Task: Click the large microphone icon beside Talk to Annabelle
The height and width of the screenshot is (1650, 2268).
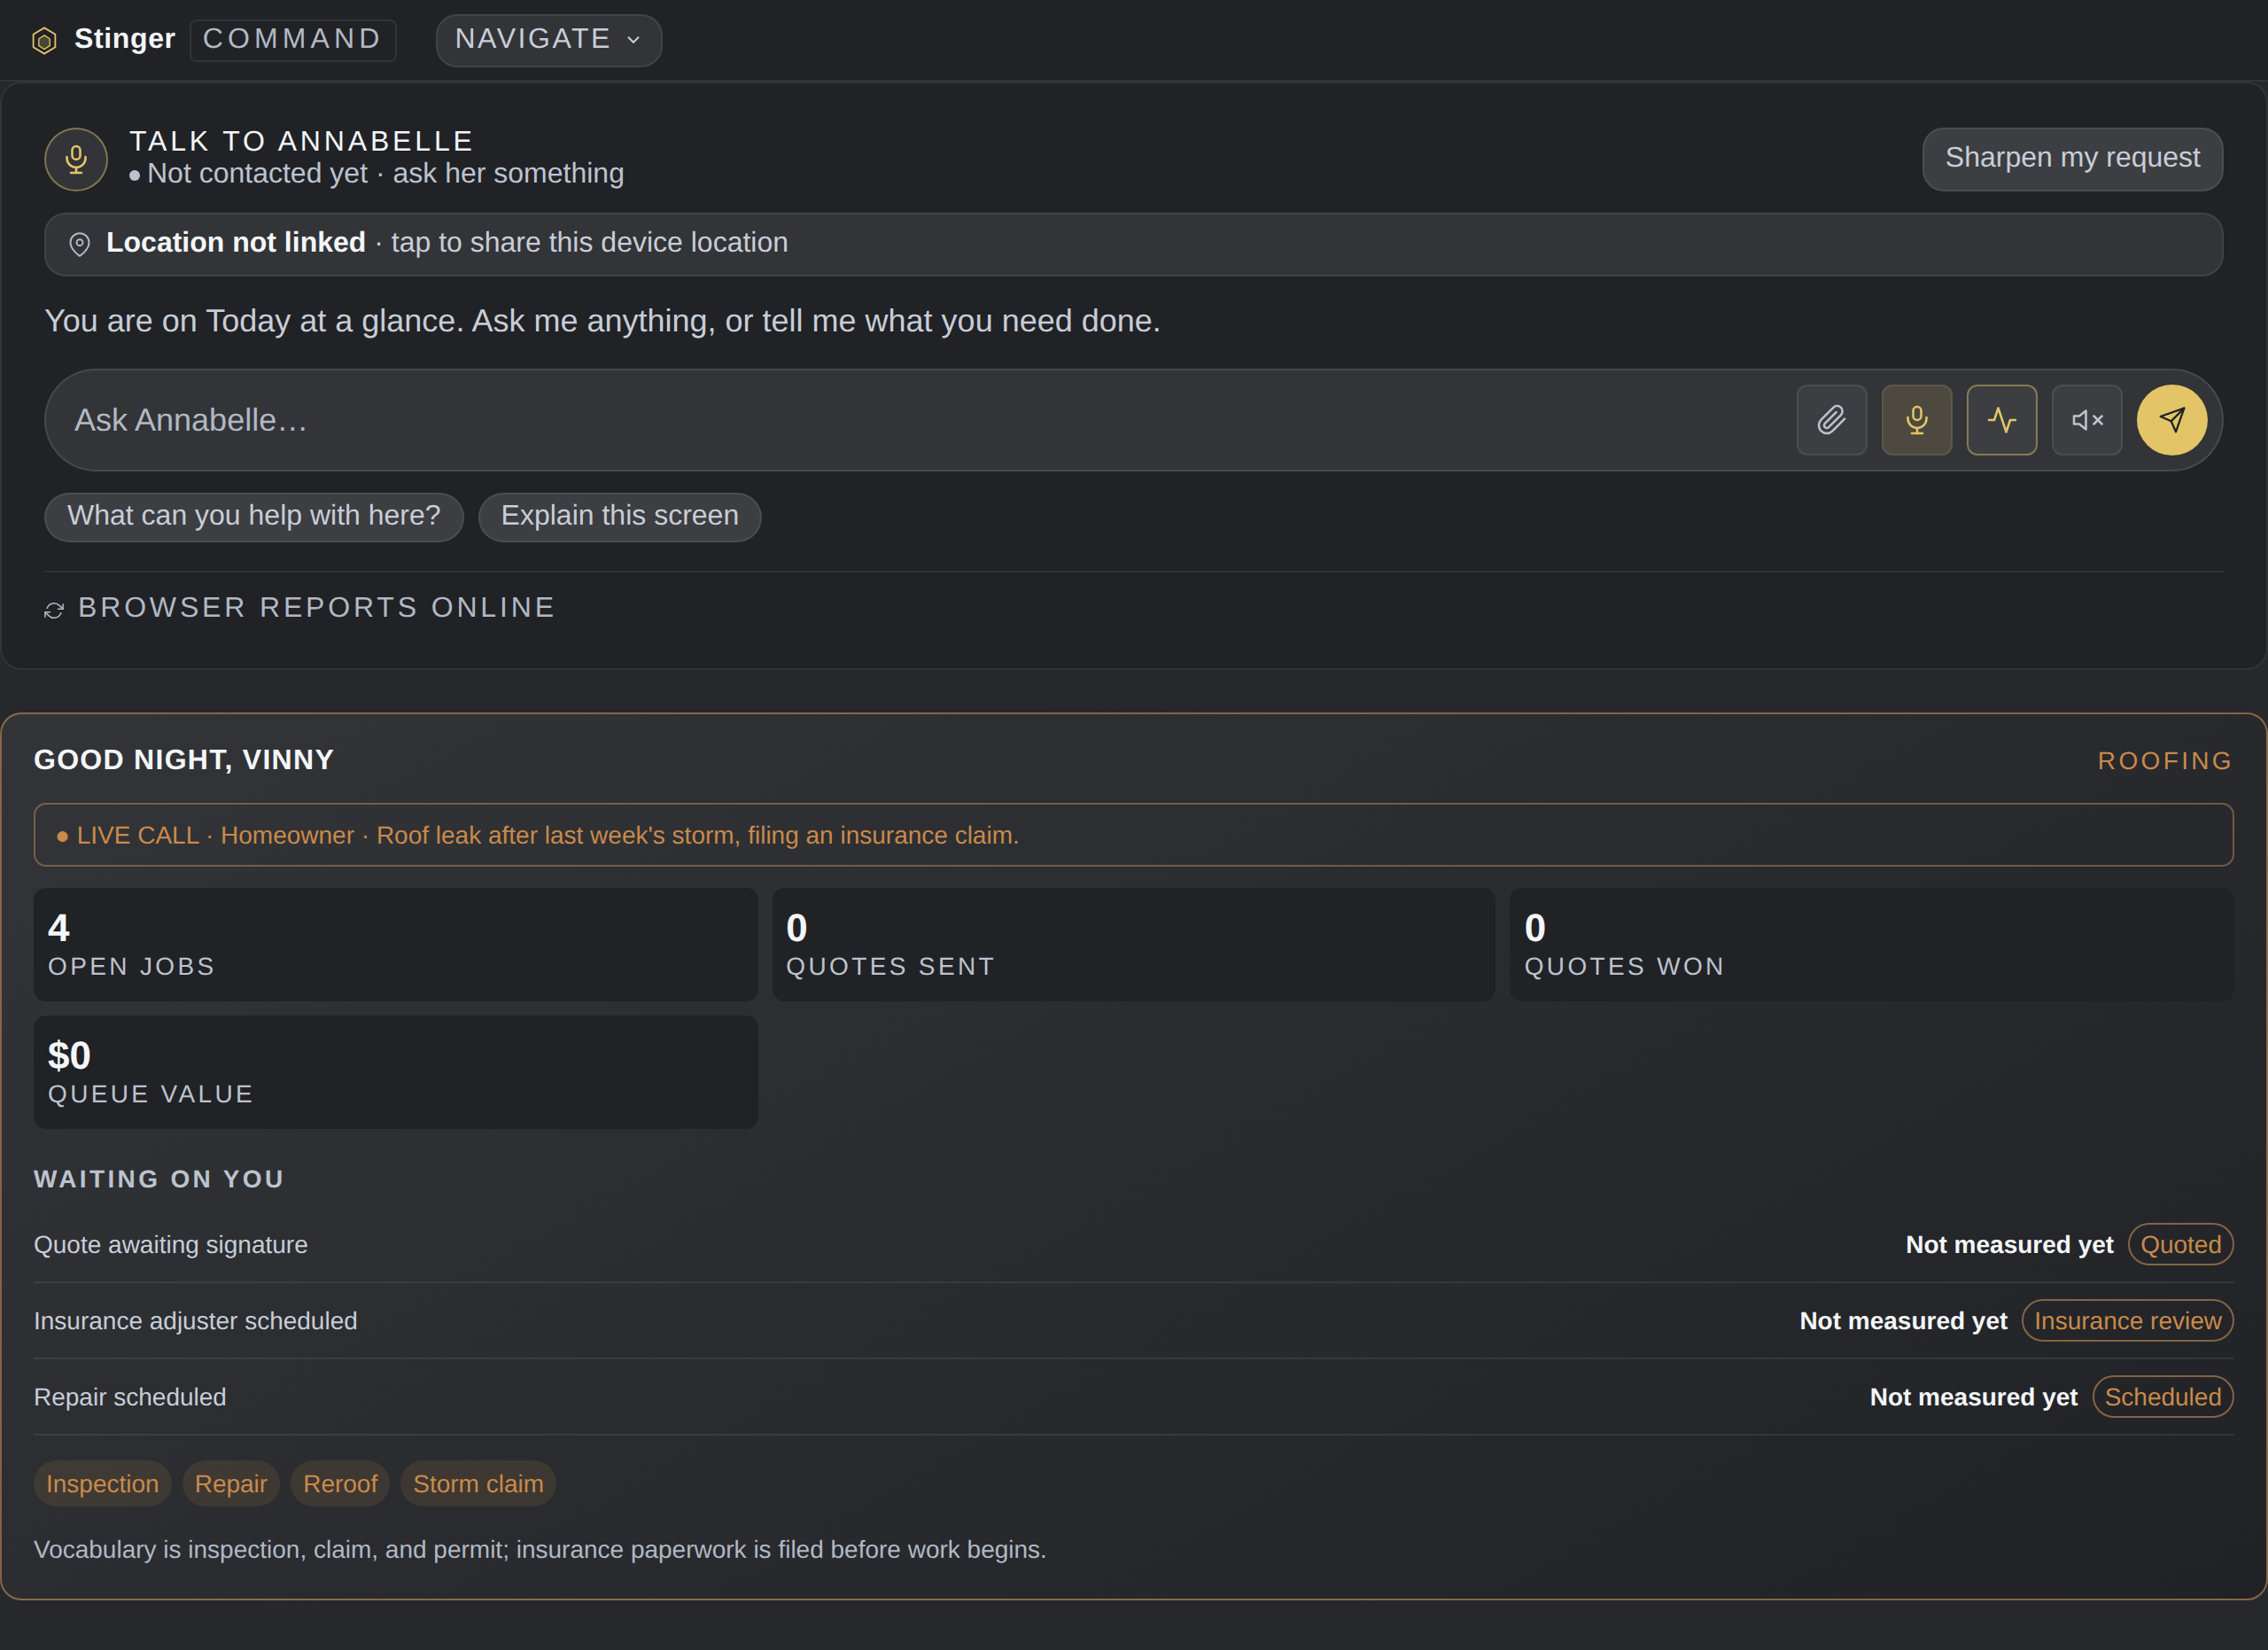Action: pos(76,159)
